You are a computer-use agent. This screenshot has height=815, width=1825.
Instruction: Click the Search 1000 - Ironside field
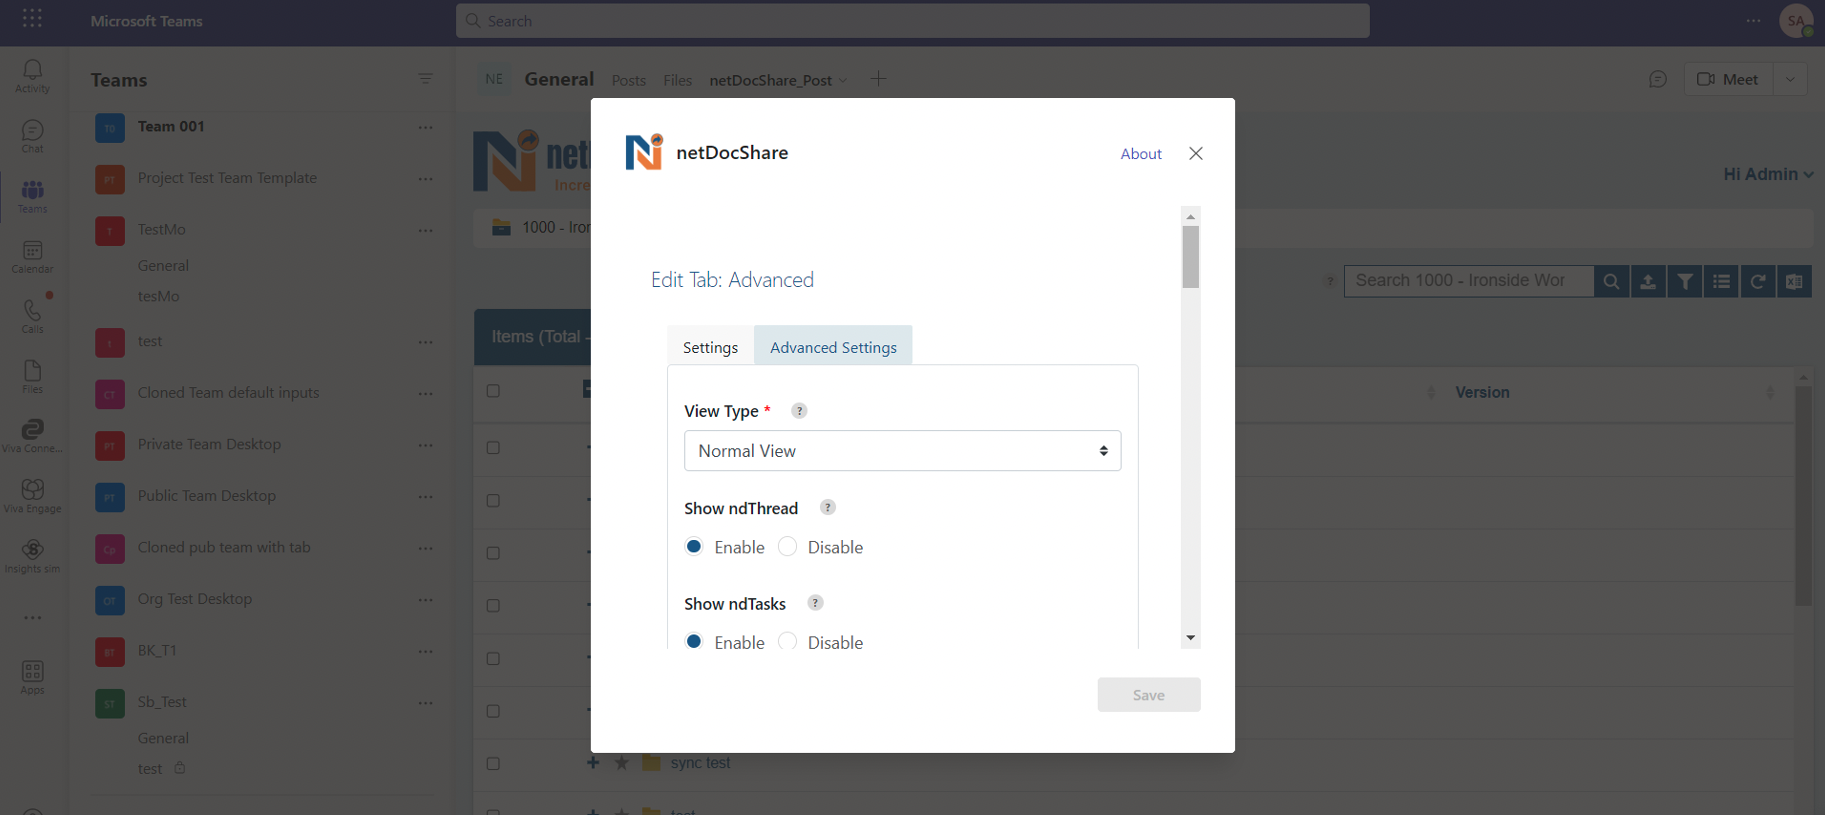[x=1468, y=281]
